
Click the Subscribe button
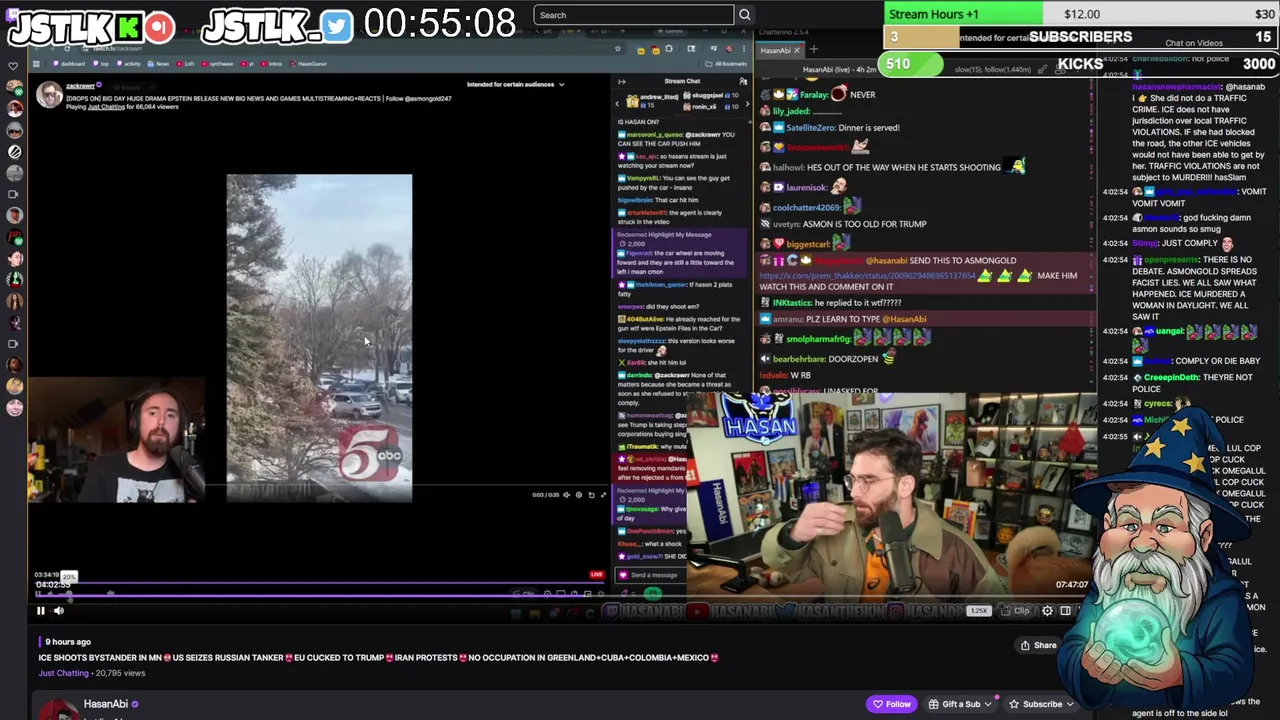click(1036, 704)
